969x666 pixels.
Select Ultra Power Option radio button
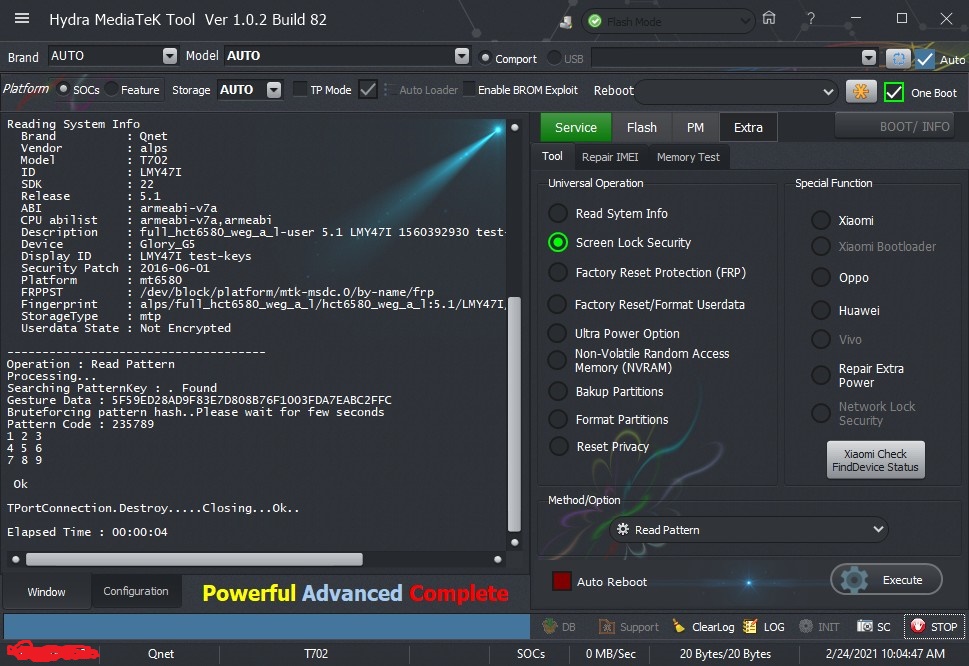557,333
